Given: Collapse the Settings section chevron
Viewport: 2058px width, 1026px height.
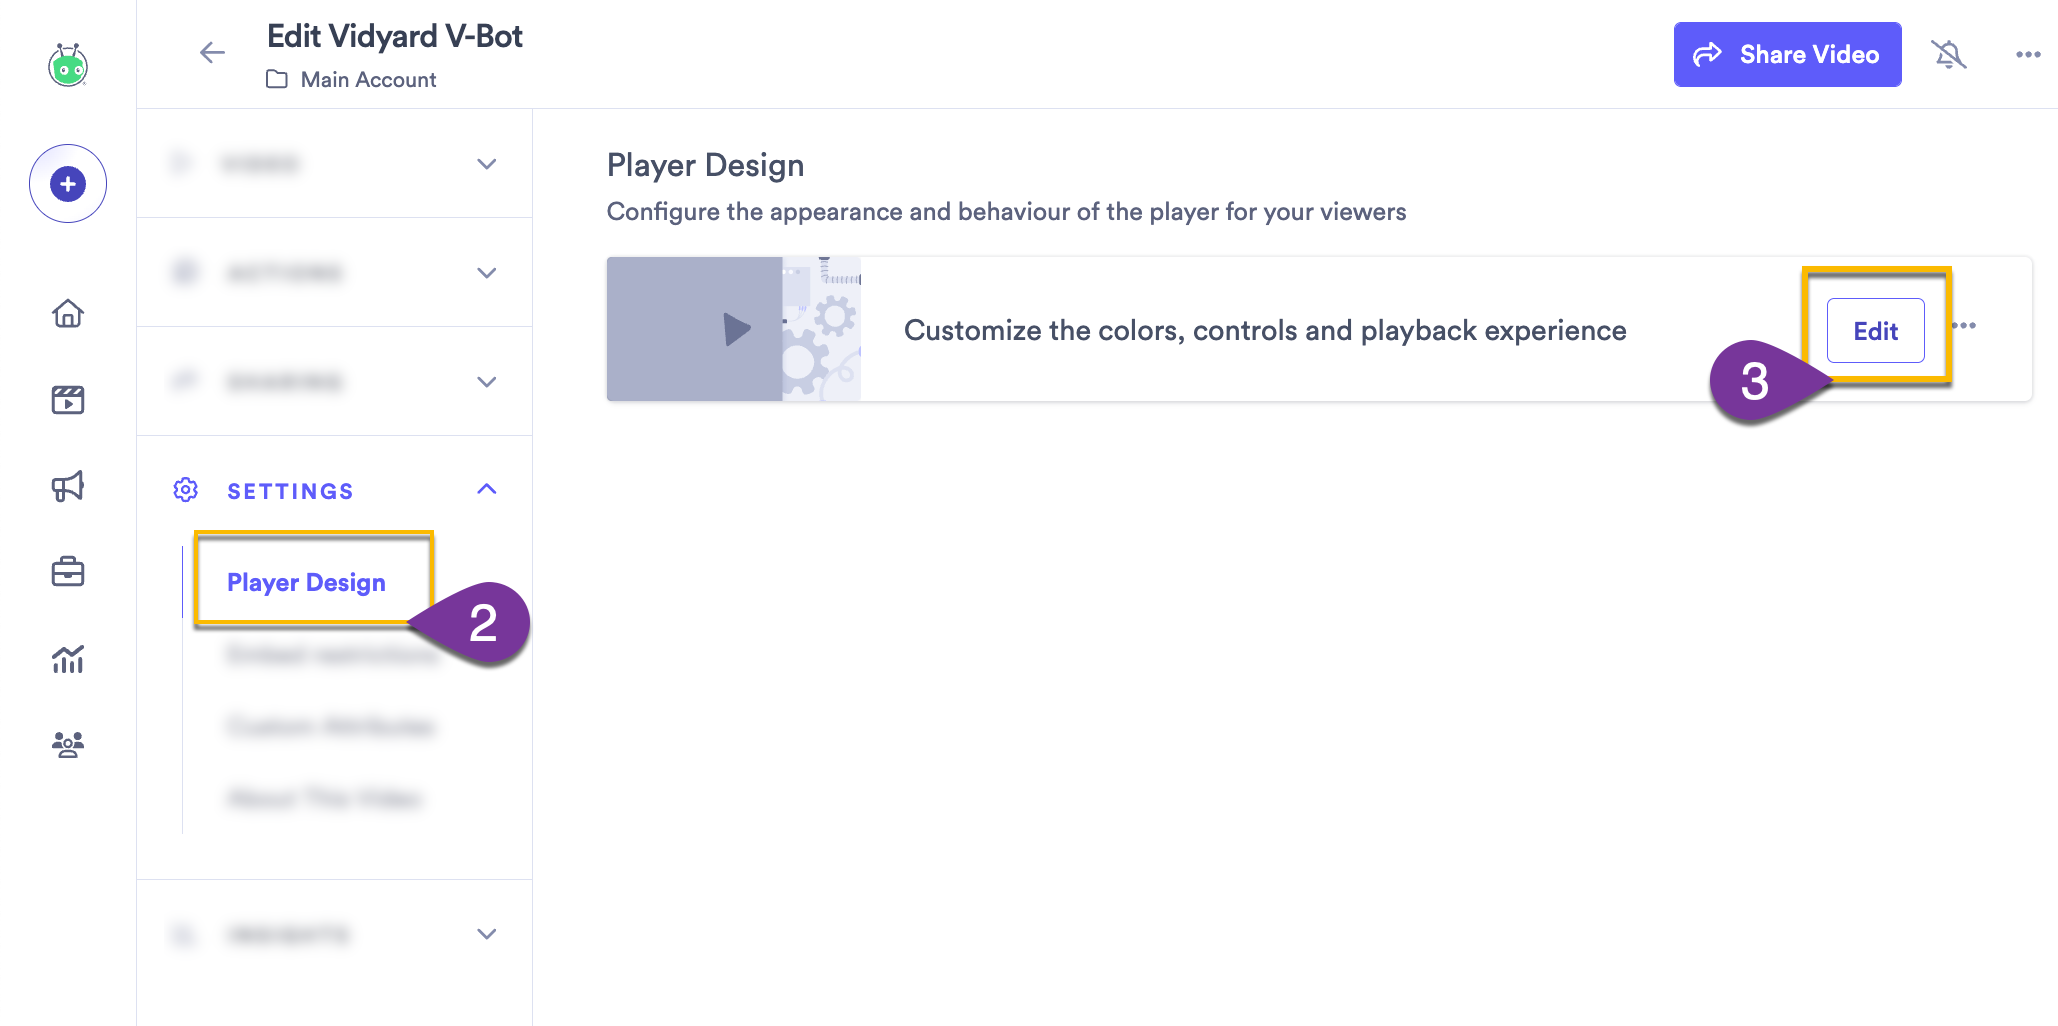Looking at the screenshot, I should pos(487,489).
